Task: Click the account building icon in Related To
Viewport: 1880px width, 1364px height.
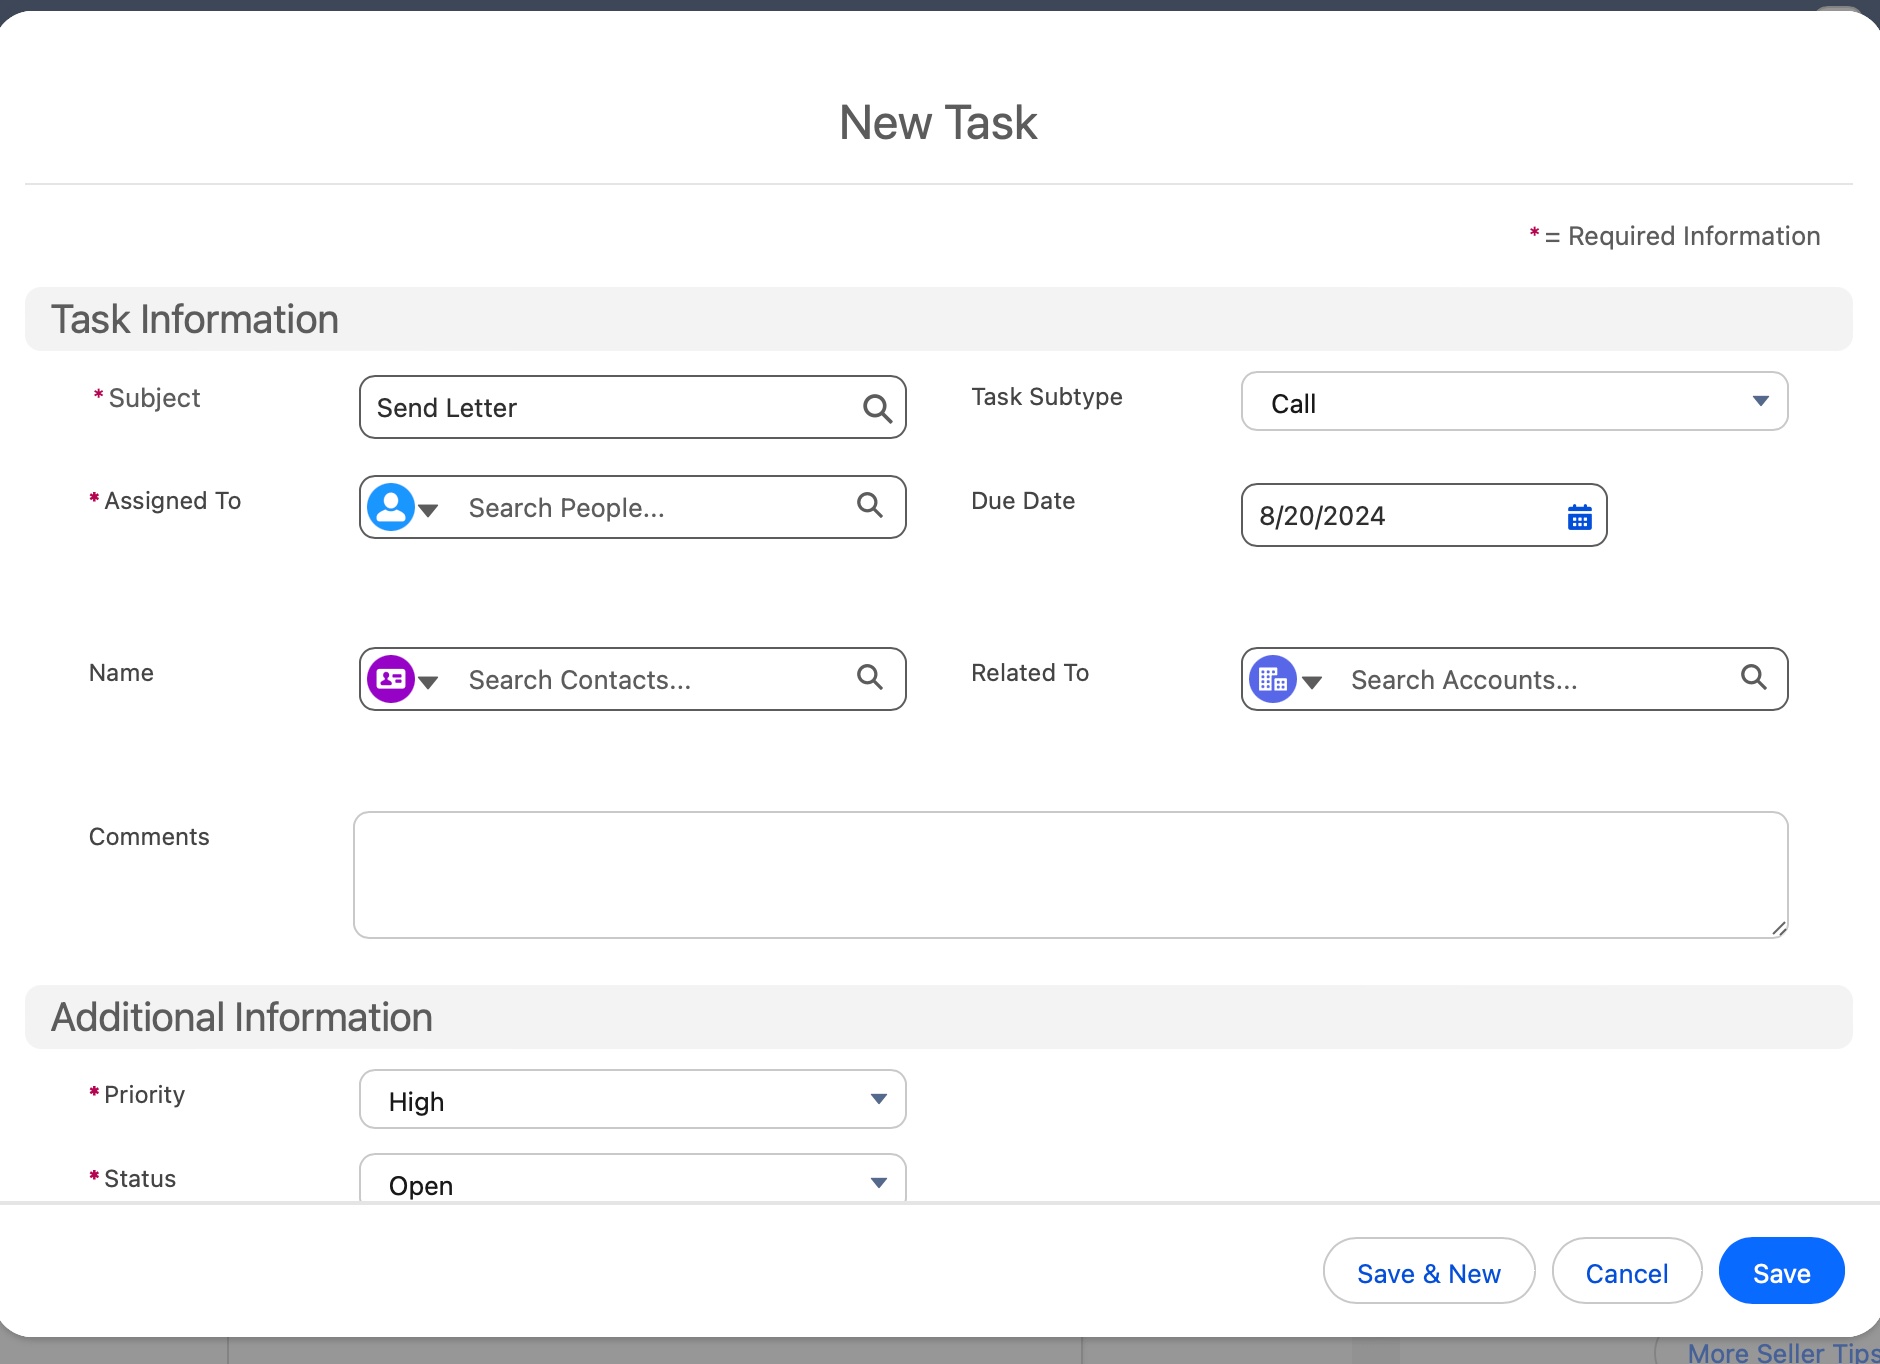Action: [x=1273, y=679]
